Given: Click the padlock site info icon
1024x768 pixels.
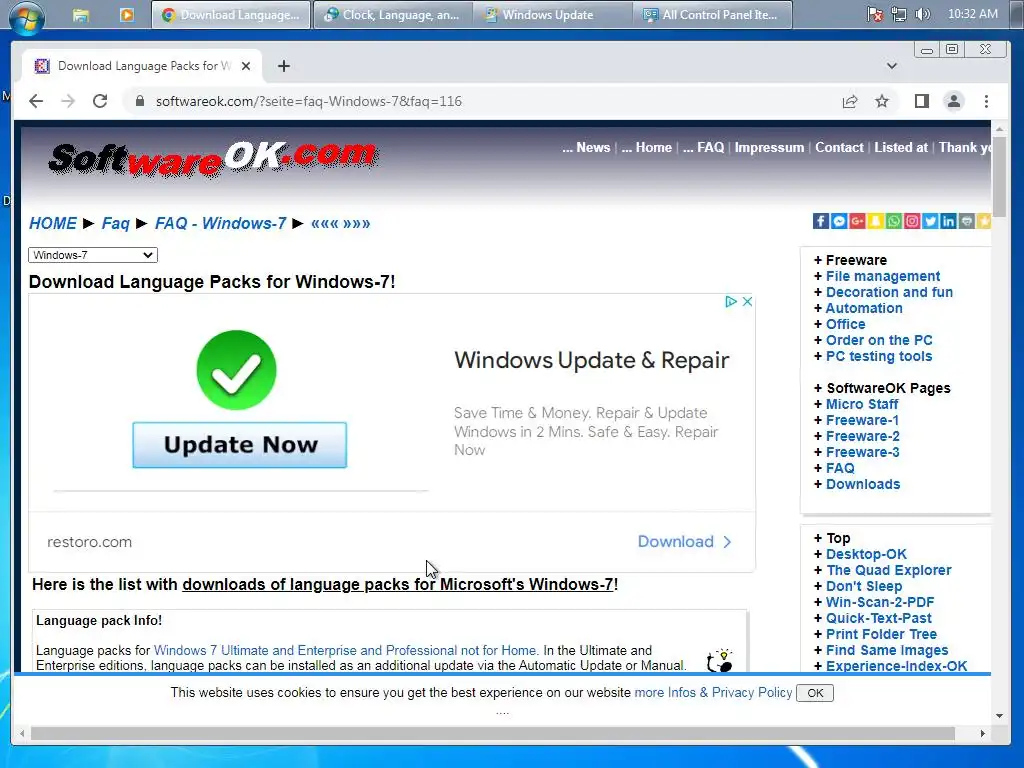Looking at the screenshot, I should (139, 101).
